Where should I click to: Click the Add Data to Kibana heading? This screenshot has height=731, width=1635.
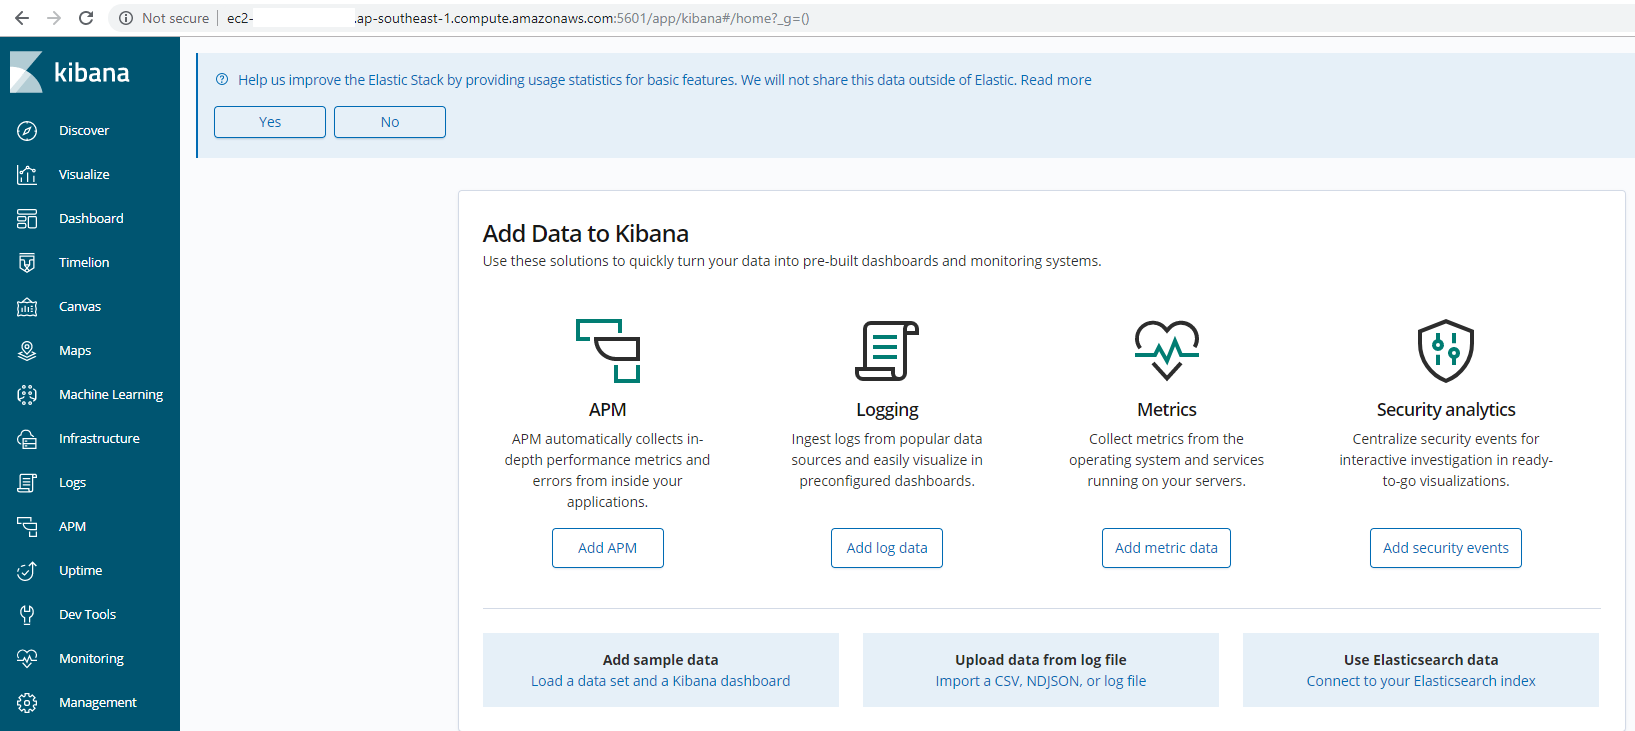click(x=586, y=234)
